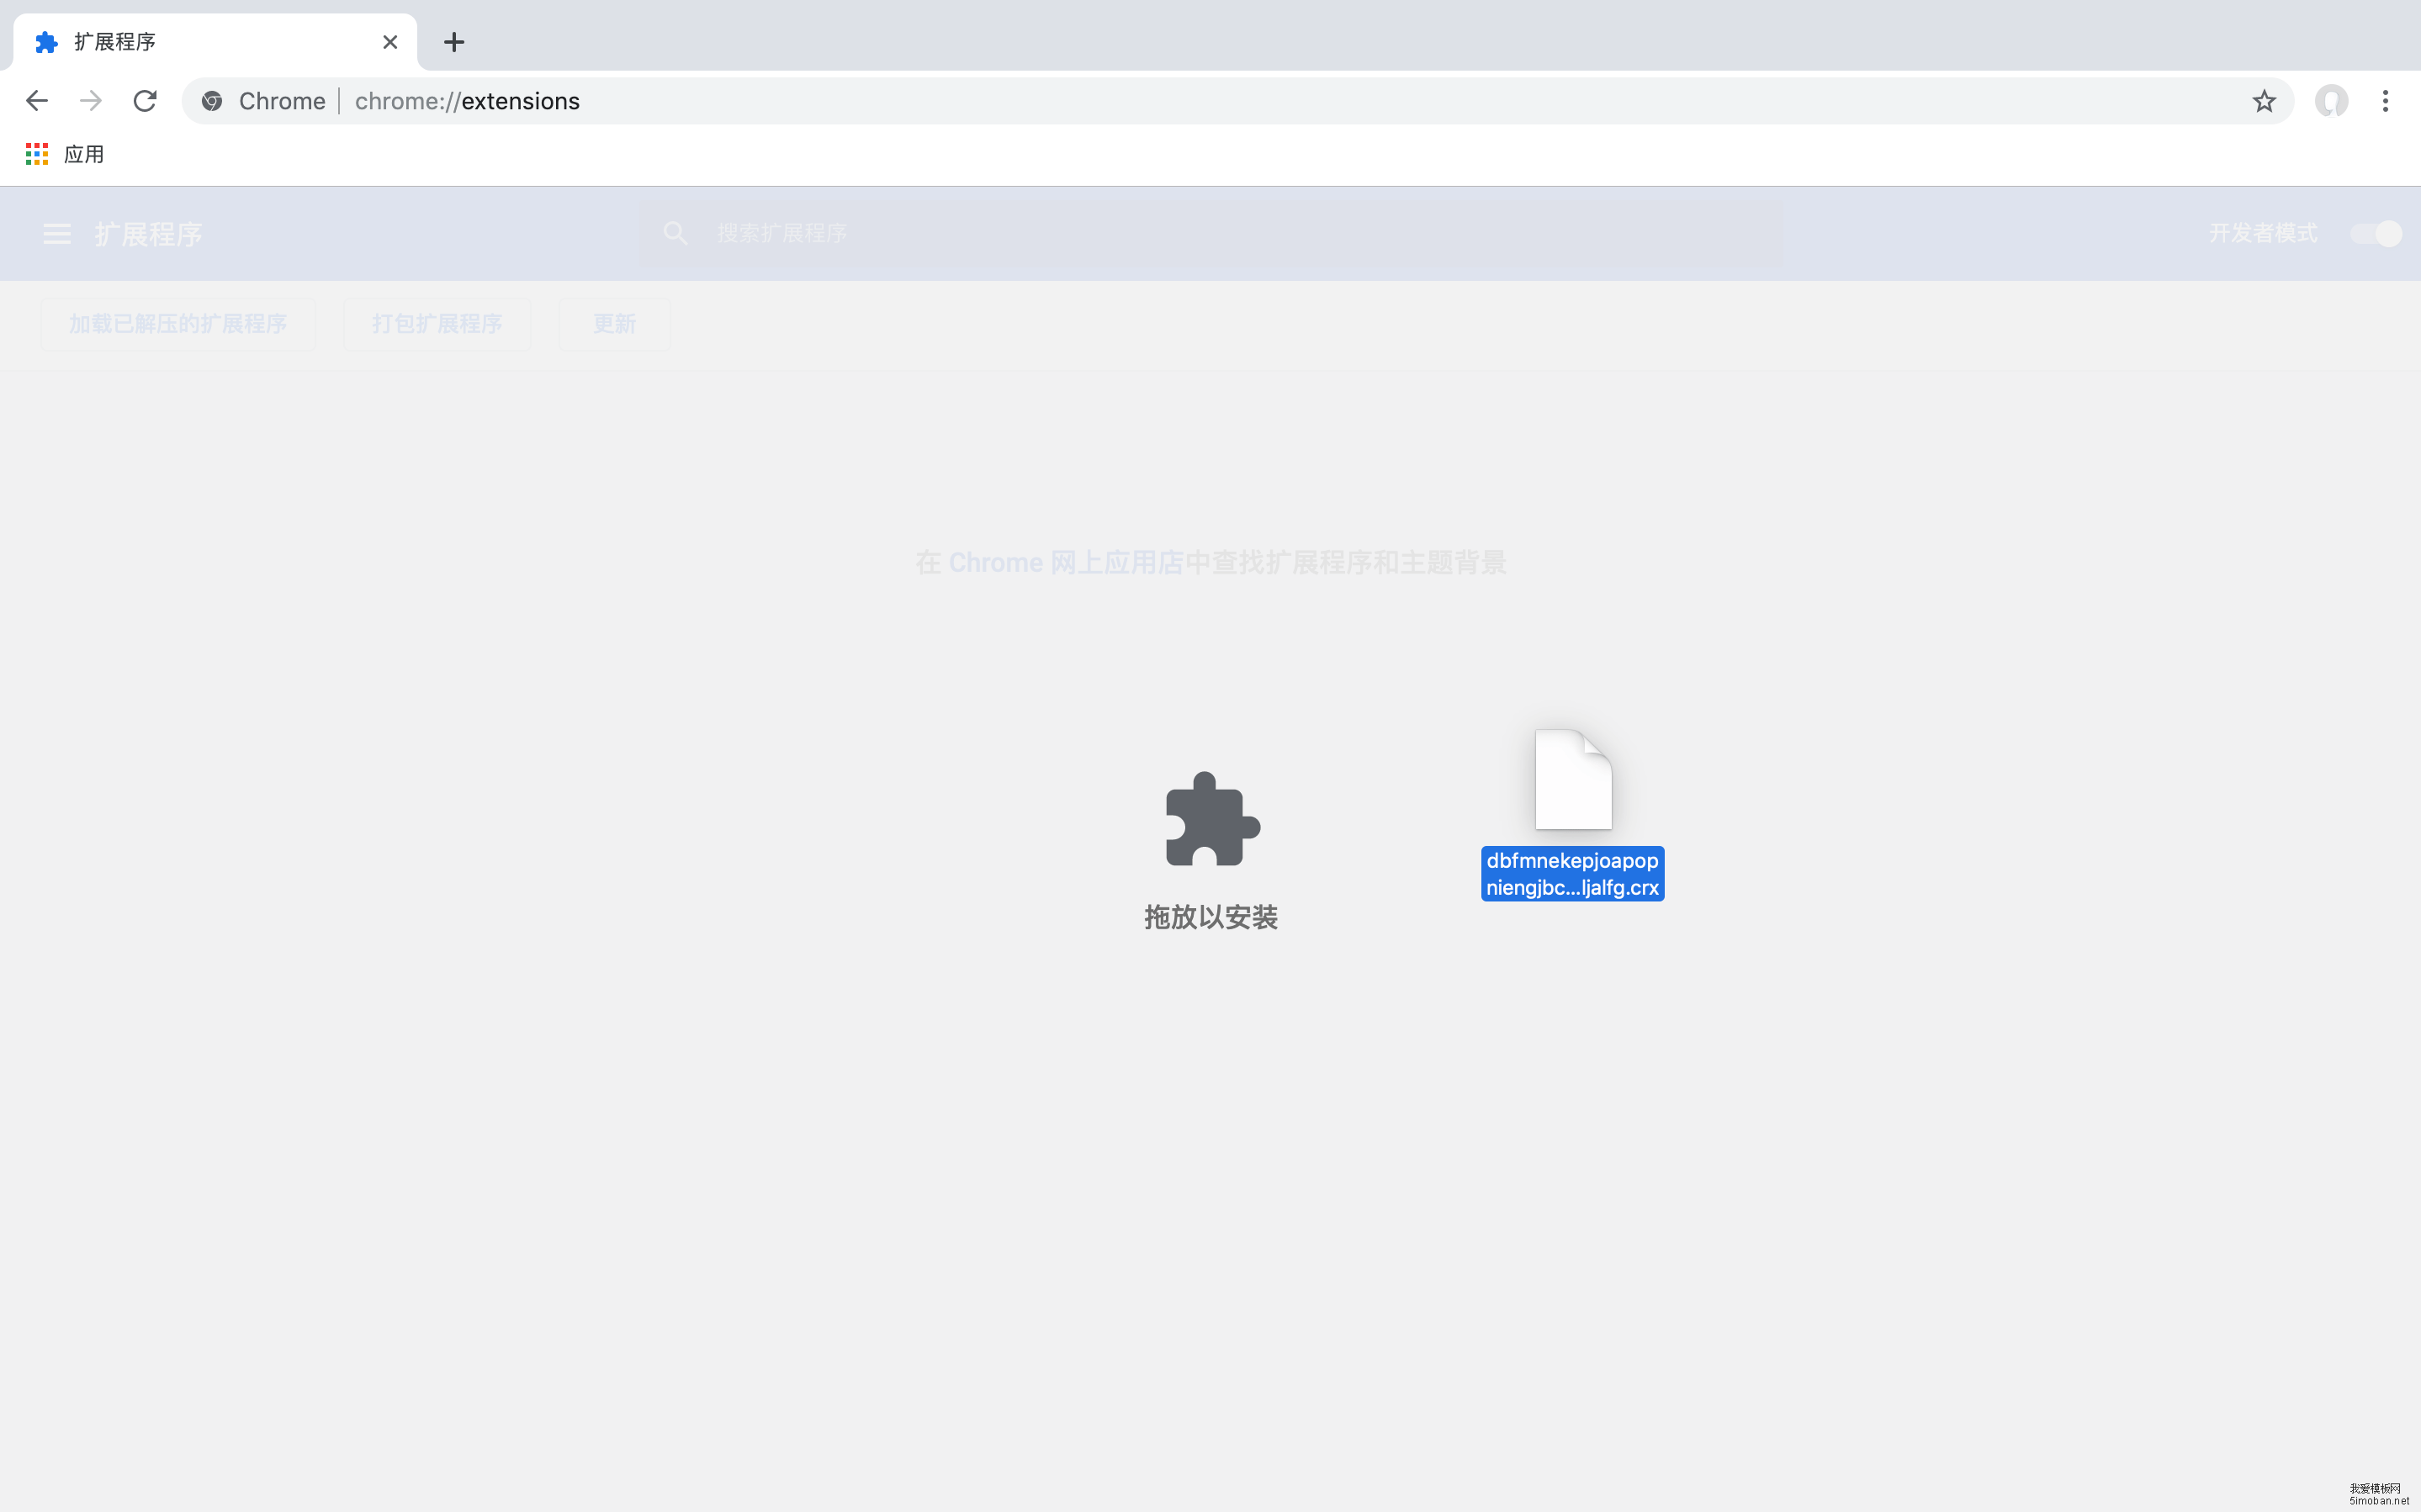
Task: Select the dbfmnekepjoapop crx file
Action: point(1571,800)
